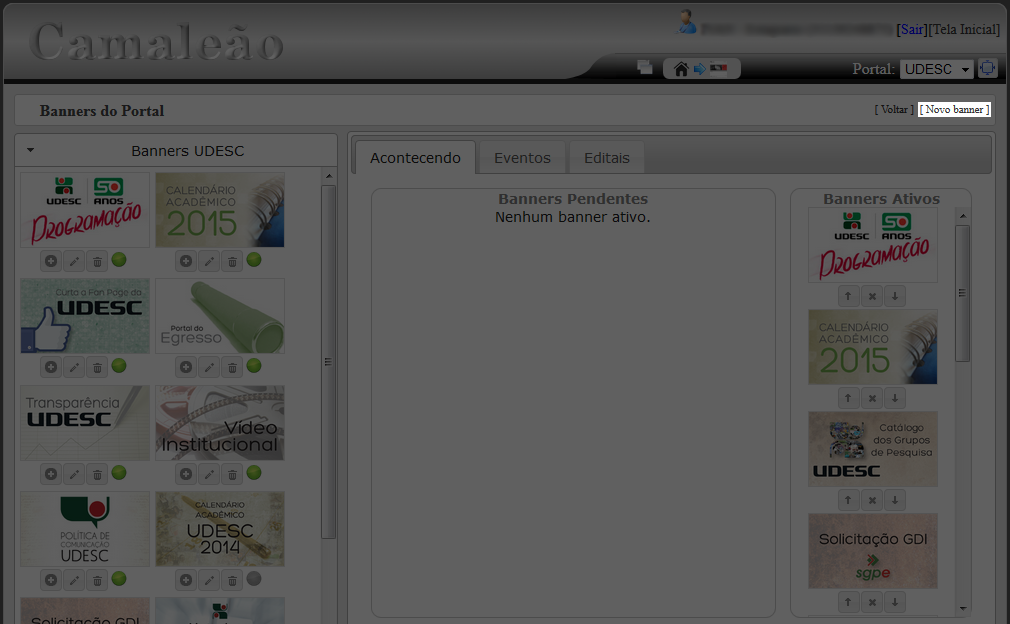The image size is (1010, 624).
Task: Toggle gray status of Calendário UDESC 2014 banner
Action: tap(254, 578)
